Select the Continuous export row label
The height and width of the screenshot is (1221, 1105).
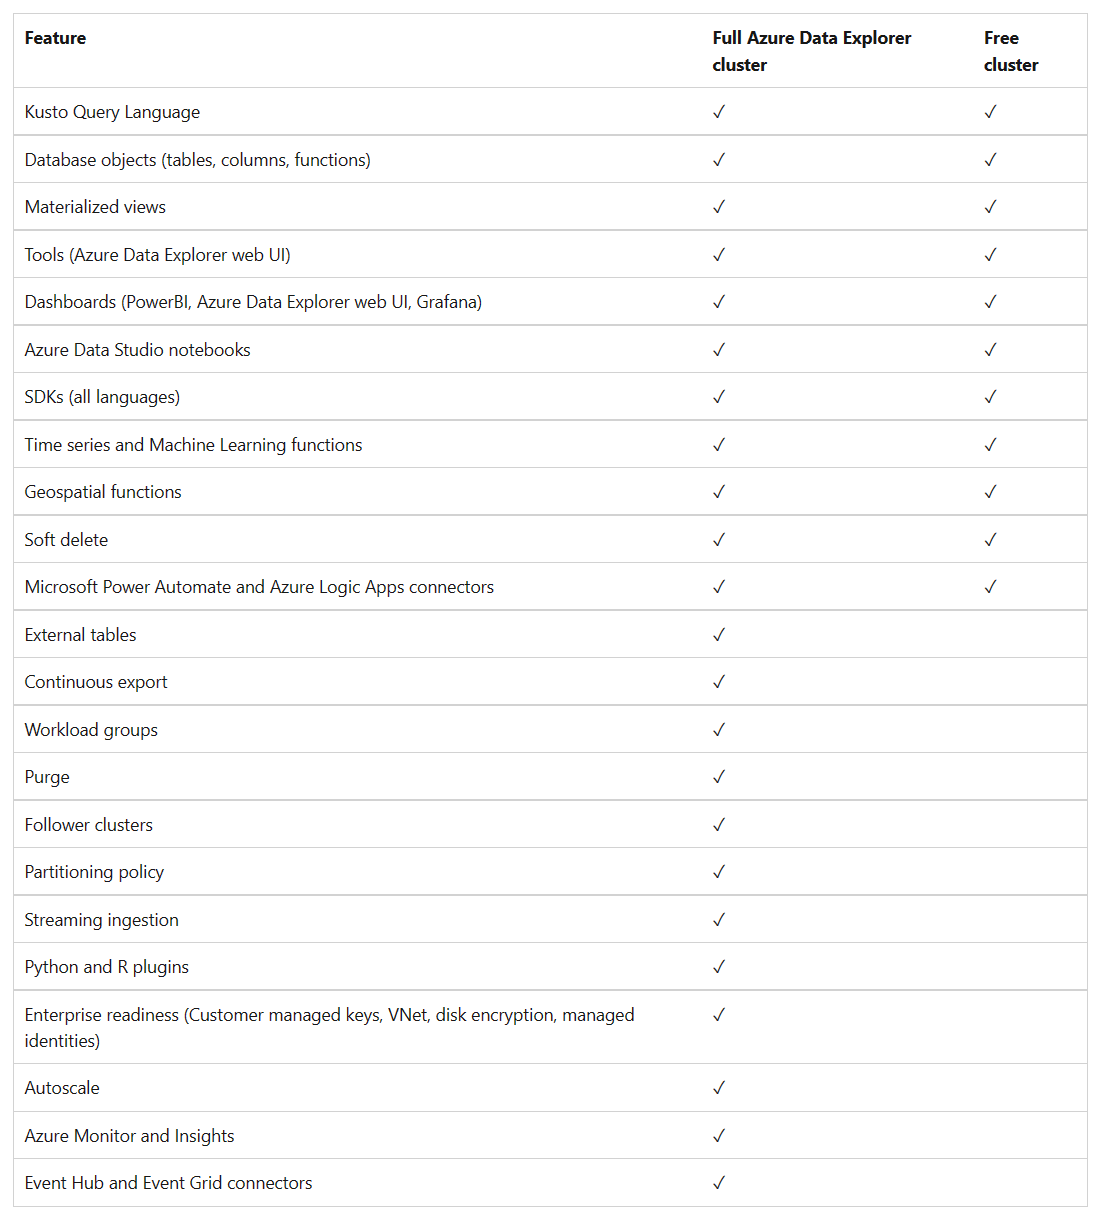(x=96, y=682)
